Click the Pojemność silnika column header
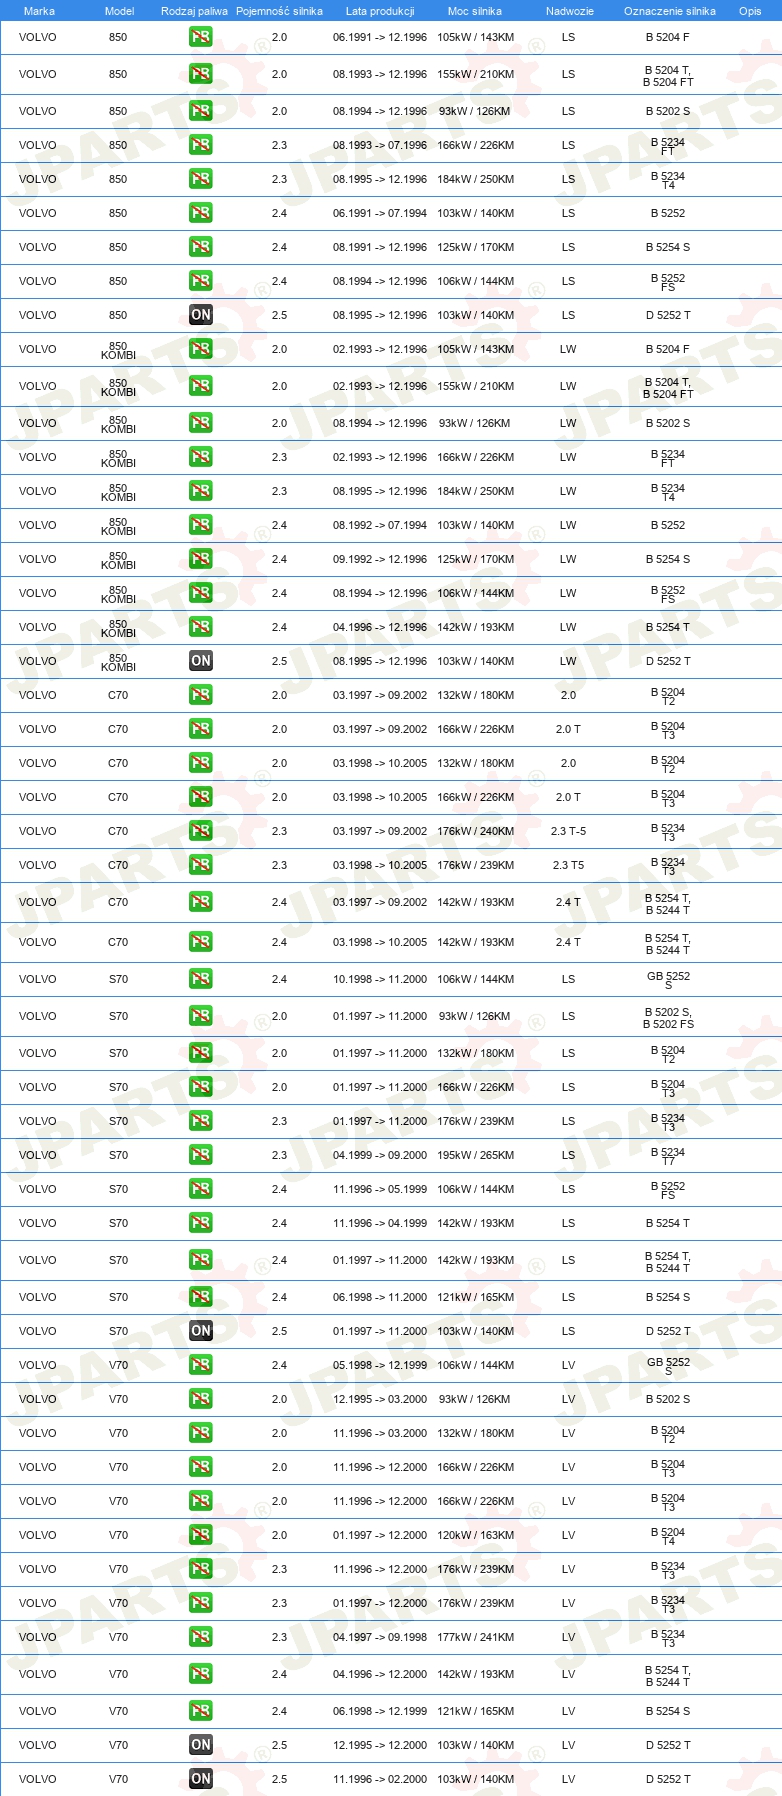The height and width of the screenshot is (1796, 782). 279,11
